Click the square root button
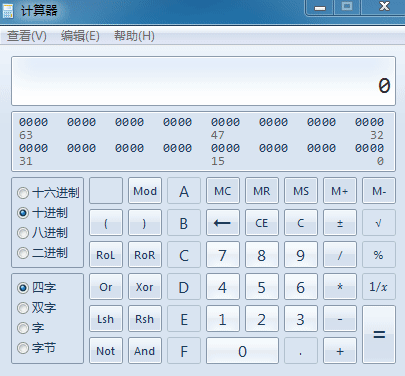The image size is (405, 376). click(379, 223)
